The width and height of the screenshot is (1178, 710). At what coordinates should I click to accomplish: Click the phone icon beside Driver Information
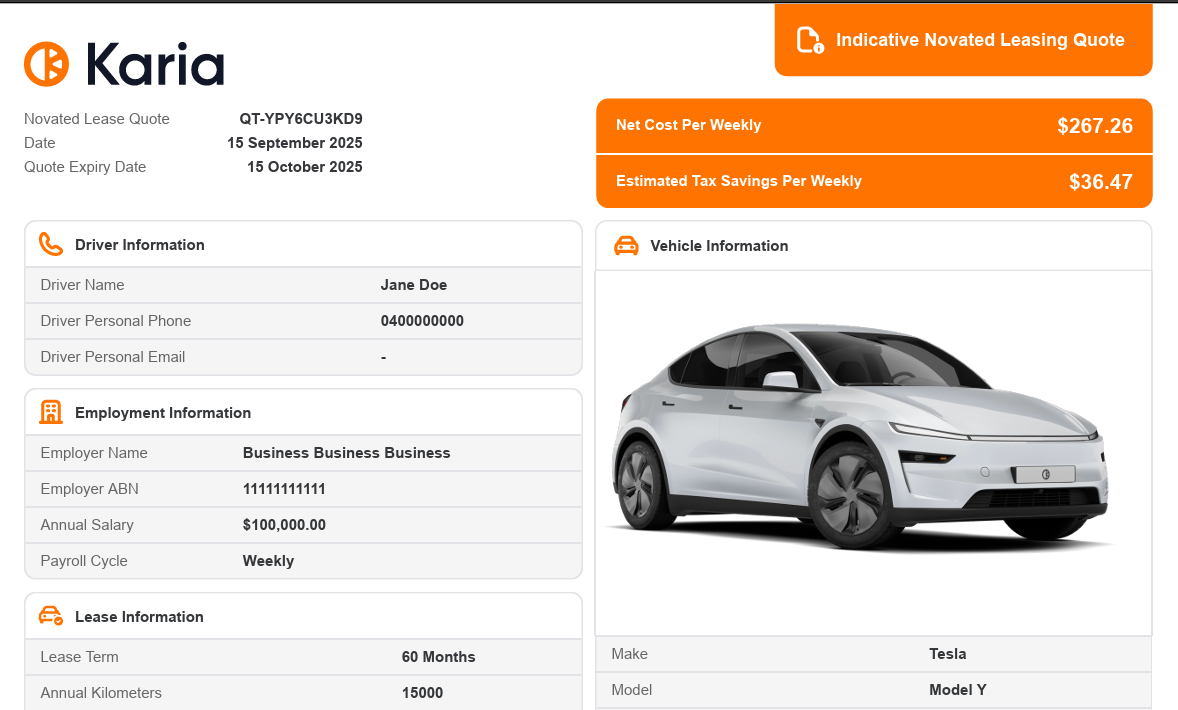tap(50, 245)
